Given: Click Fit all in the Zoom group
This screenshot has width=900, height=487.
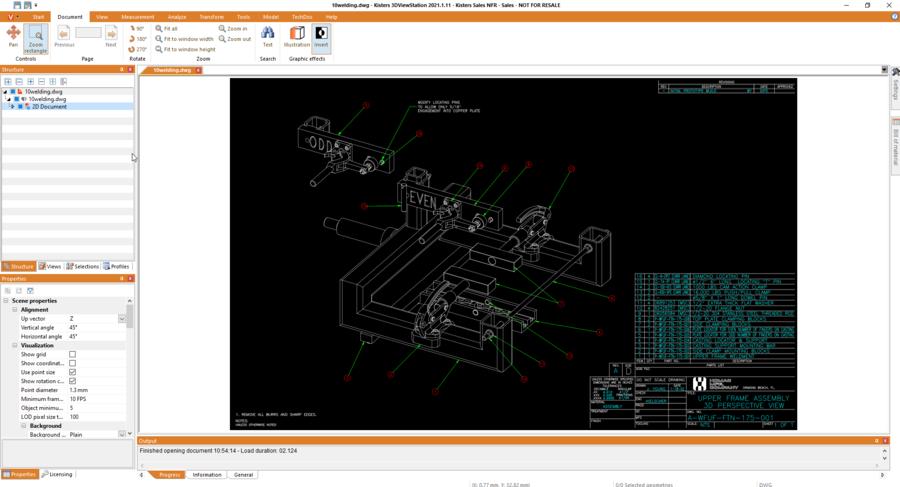Looking at the screenshot, I should (166, 28).
